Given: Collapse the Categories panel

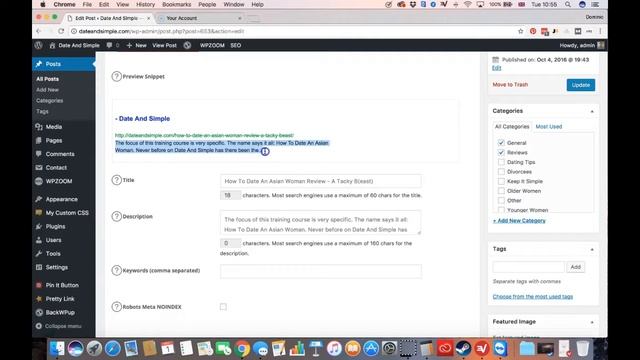Looking at the screenshot, I should click(x=592, y=111).
